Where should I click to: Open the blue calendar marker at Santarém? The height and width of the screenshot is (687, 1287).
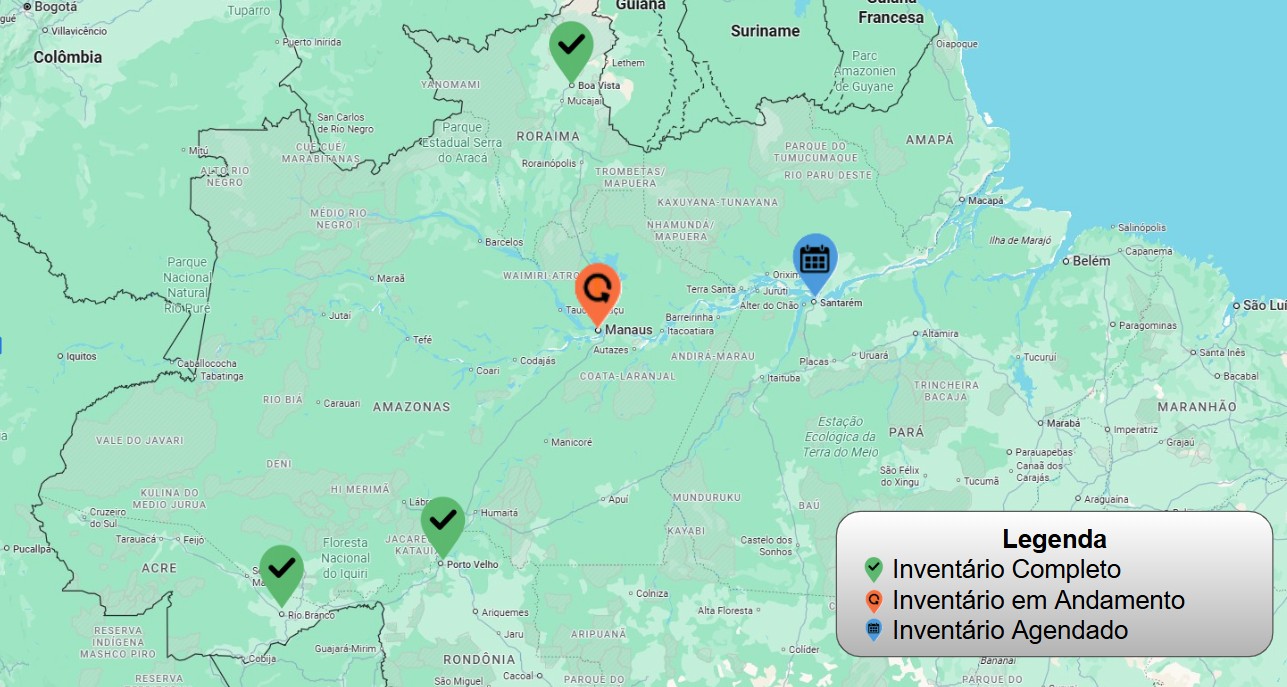tap(815, 259)
